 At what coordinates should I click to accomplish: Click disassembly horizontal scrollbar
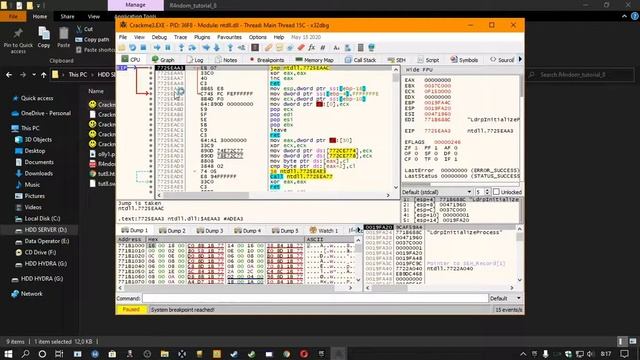[273, 196]
